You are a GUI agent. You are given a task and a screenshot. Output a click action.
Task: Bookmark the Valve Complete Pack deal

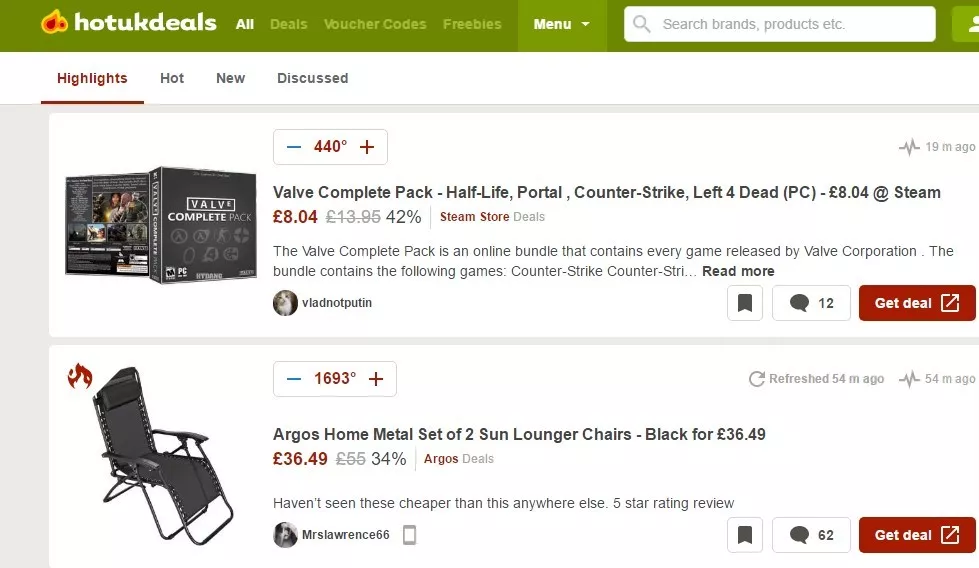(x=744, y=303)
